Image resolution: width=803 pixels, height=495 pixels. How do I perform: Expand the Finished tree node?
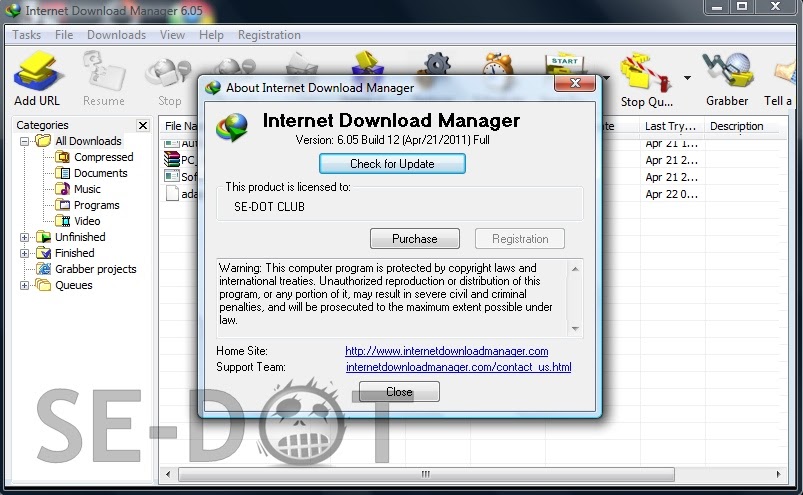coord(24,253)
